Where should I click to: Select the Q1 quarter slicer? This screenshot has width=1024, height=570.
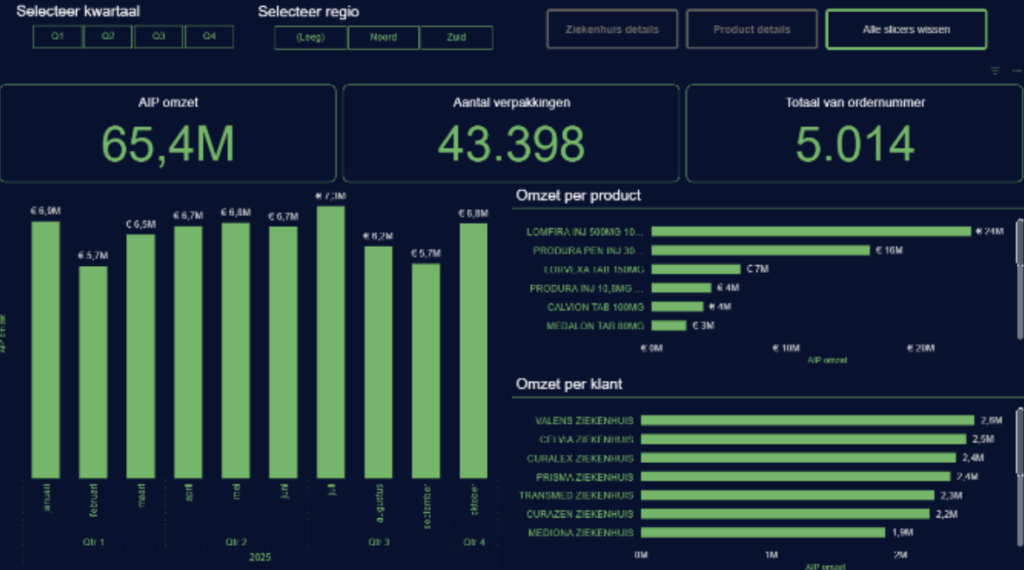click(x=58, y=37)
